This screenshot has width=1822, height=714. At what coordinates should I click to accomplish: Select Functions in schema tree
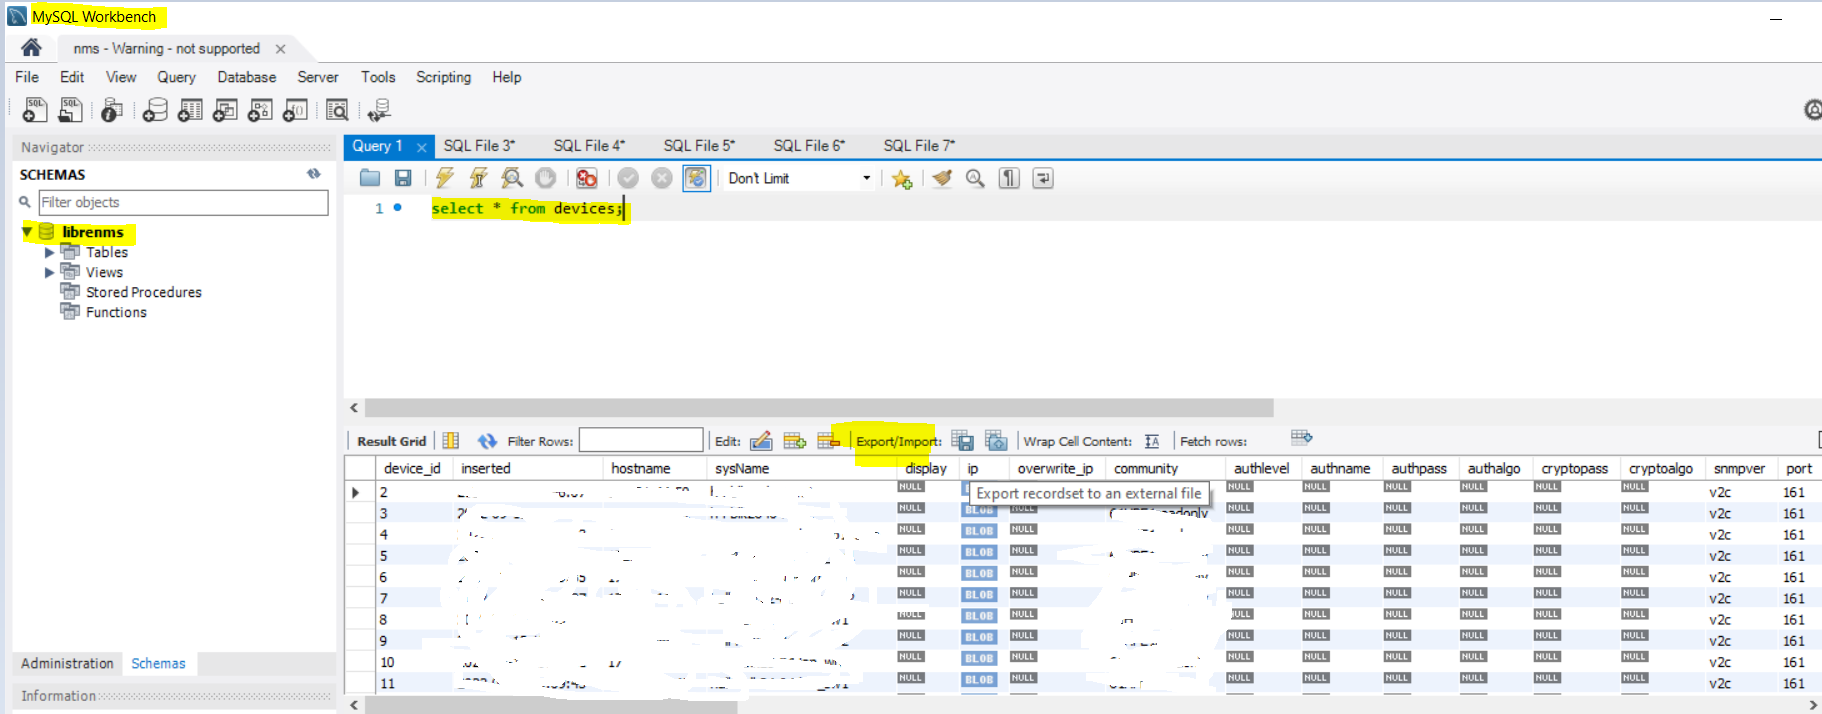pyautogui.click(x=115, y=312)
